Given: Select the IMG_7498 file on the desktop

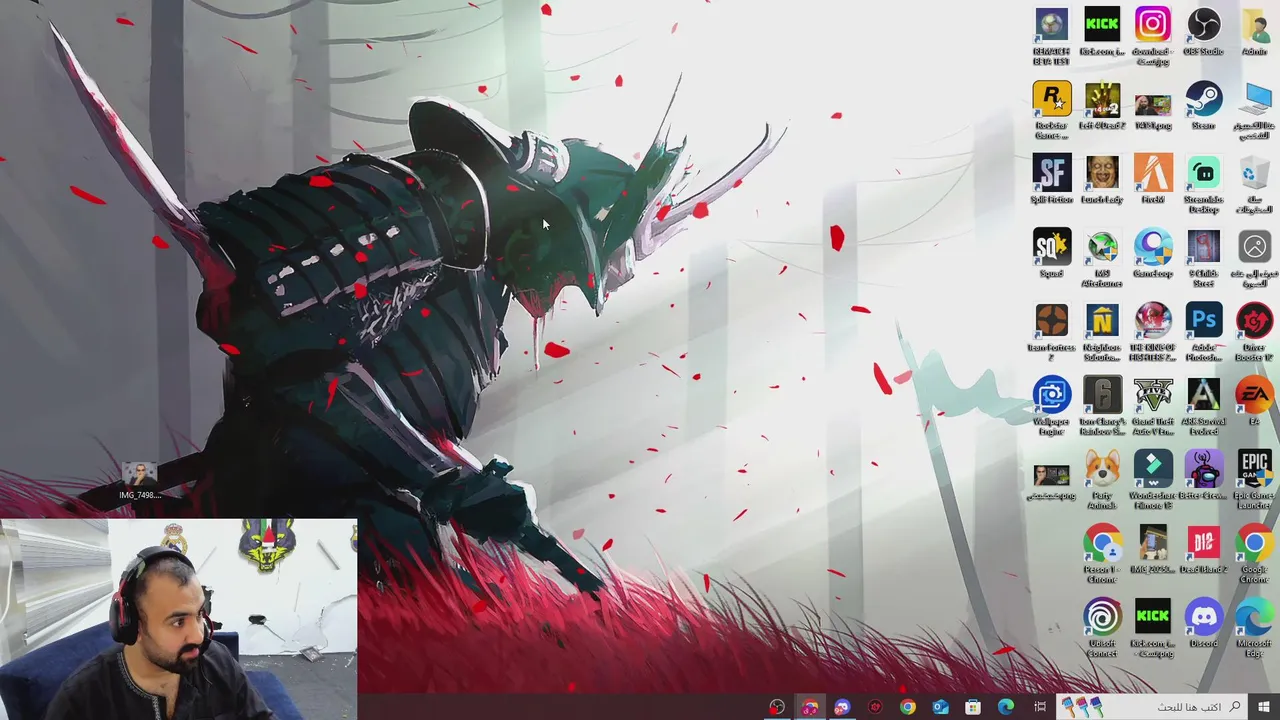Looking at the screenshot, I should 139,481.
